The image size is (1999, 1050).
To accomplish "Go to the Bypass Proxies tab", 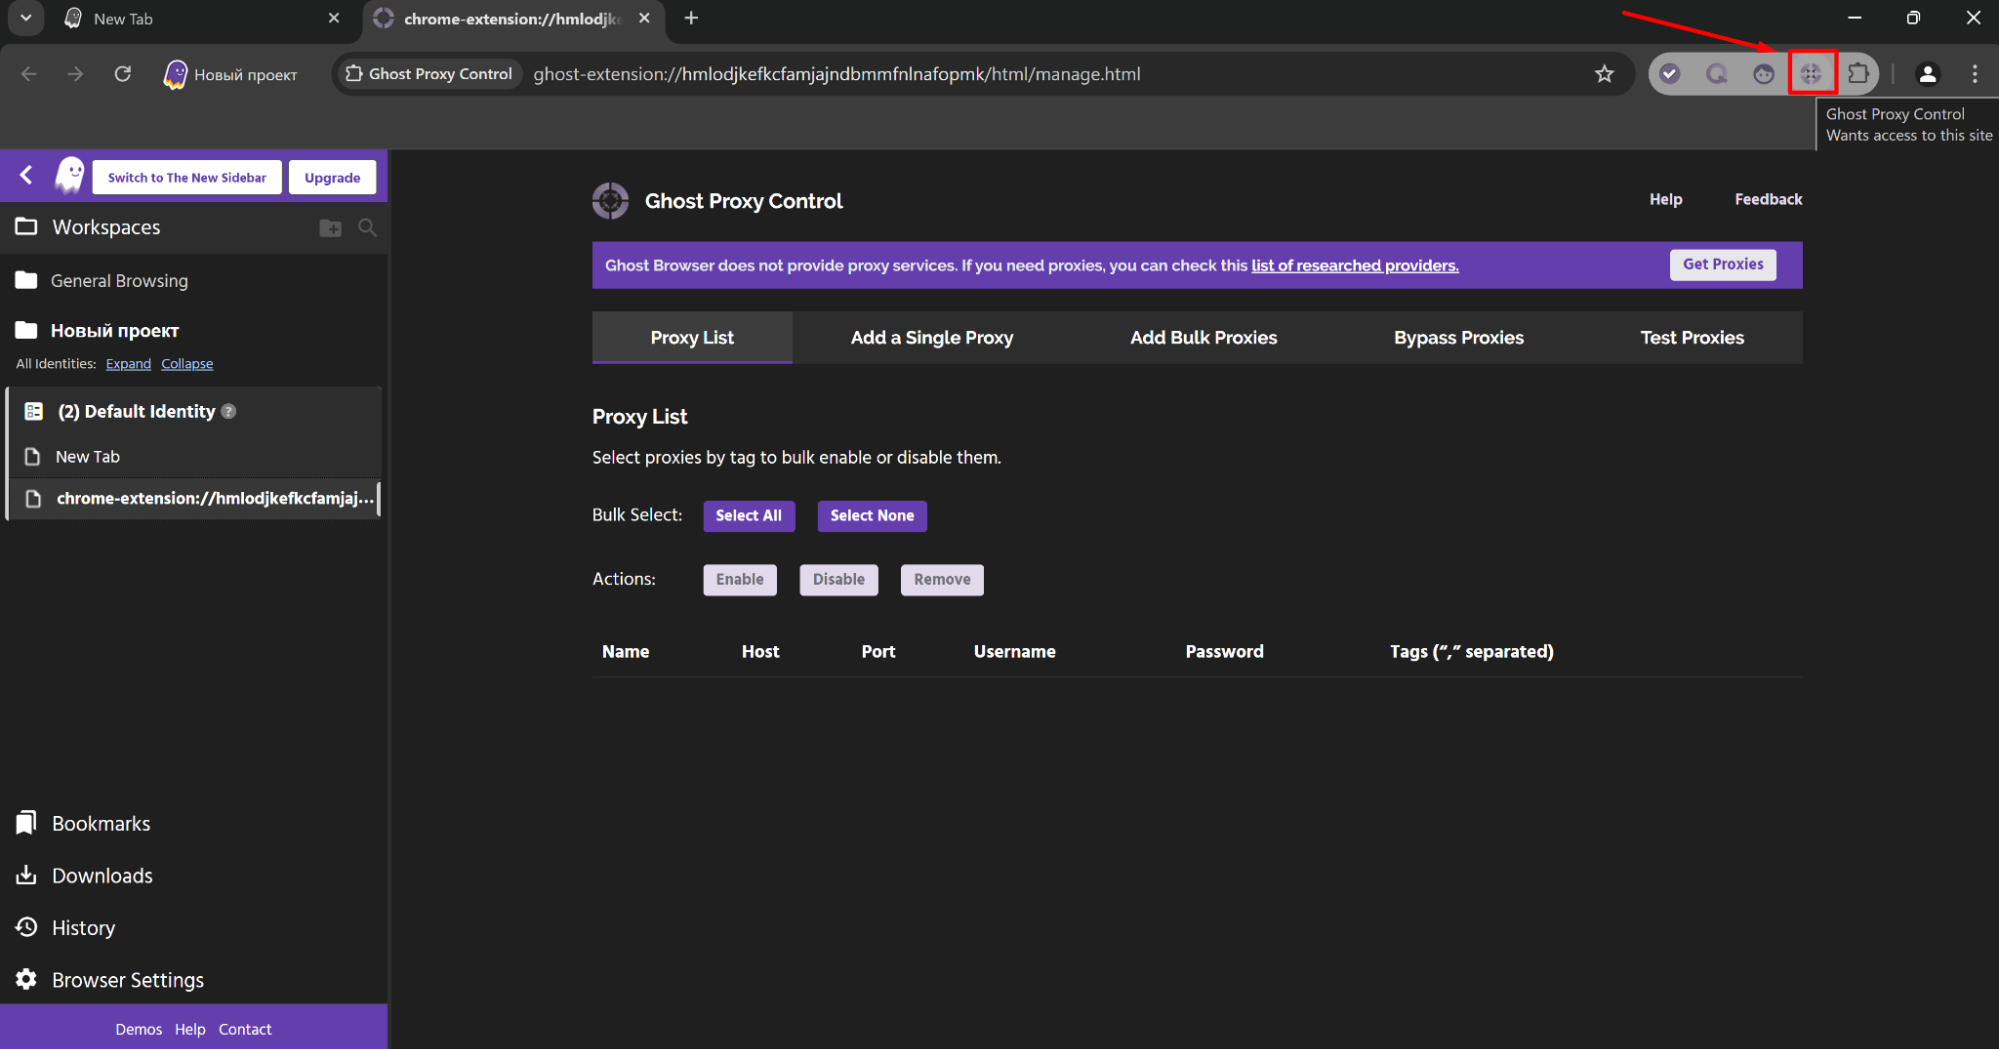I will 1458,338.
